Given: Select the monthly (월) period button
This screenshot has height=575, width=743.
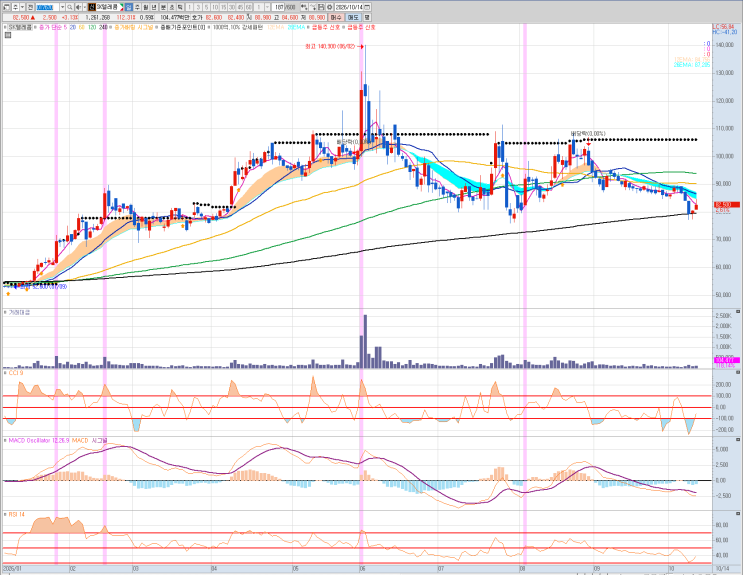Looking at the screenshot, I should click(145, 7).
